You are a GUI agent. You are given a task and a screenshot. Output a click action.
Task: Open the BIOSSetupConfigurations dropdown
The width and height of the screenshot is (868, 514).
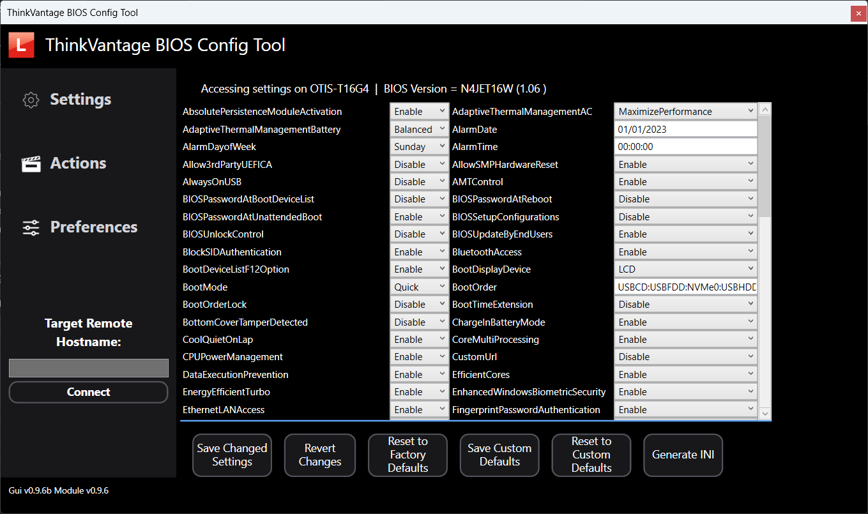click(x=685, y=217)
